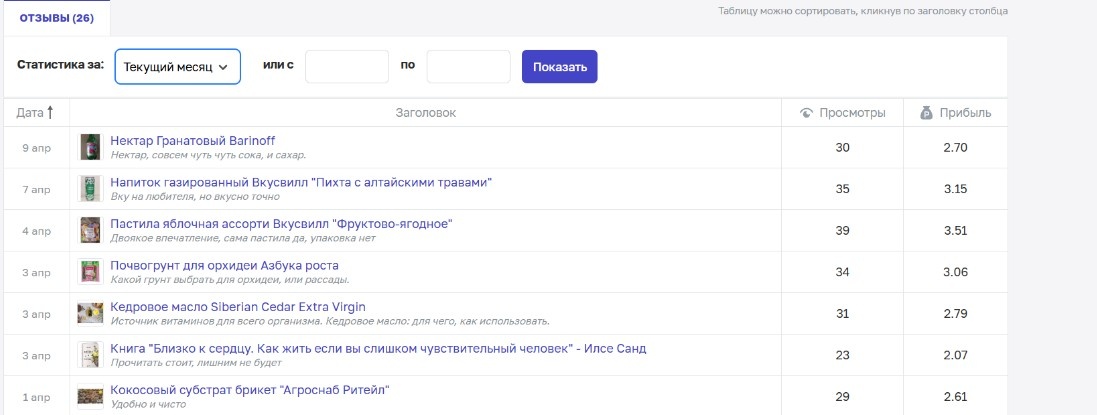Focus the start date field after 'или с'
The width and height of the screenshot is (1097, 415).
click(346, 66)
